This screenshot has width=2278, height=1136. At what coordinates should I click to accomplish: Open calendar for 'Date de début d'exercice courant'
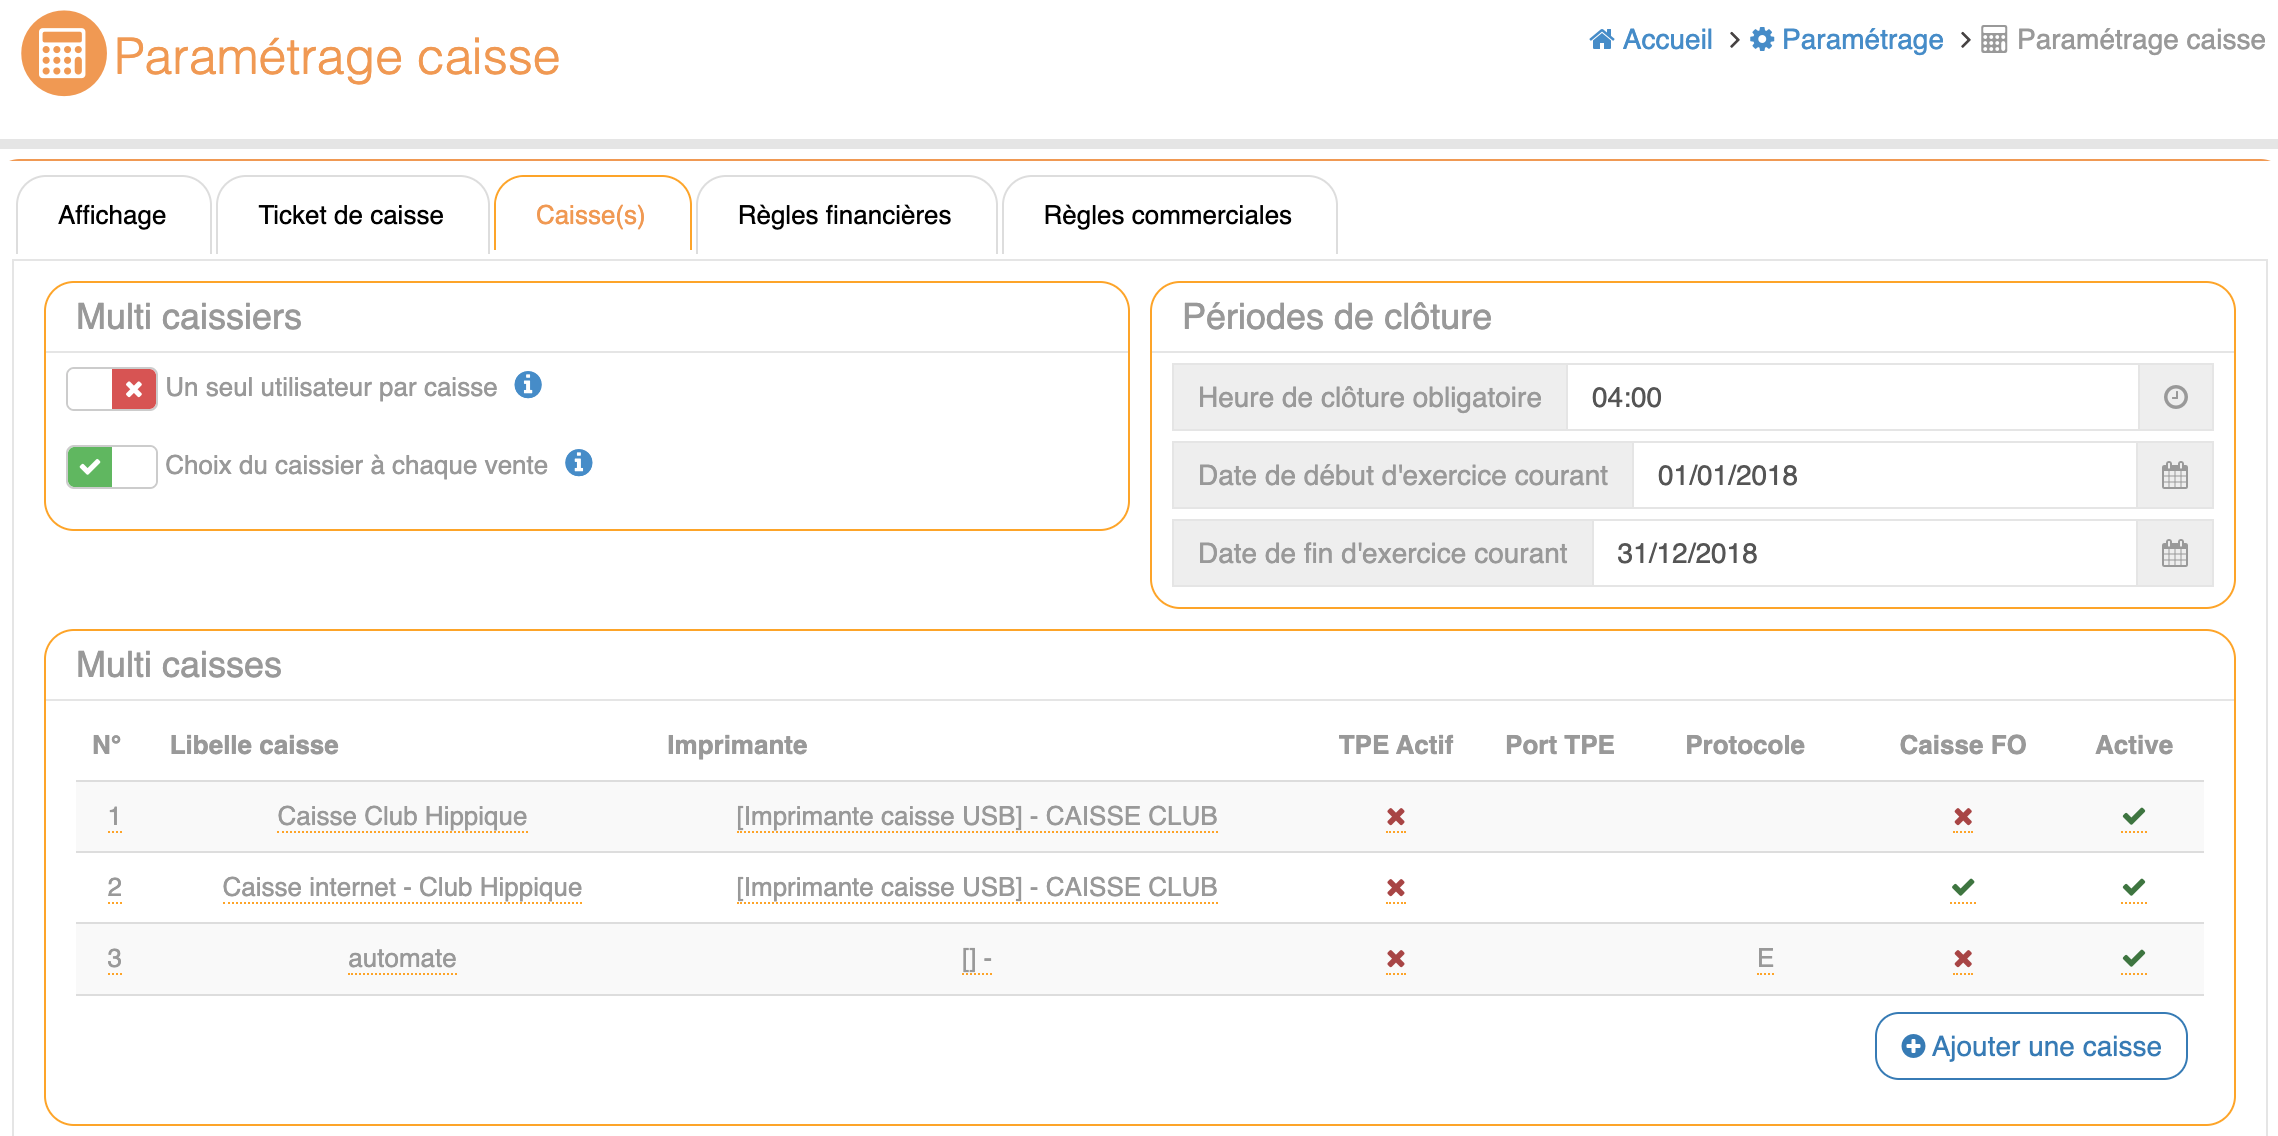pos(2174,475)
